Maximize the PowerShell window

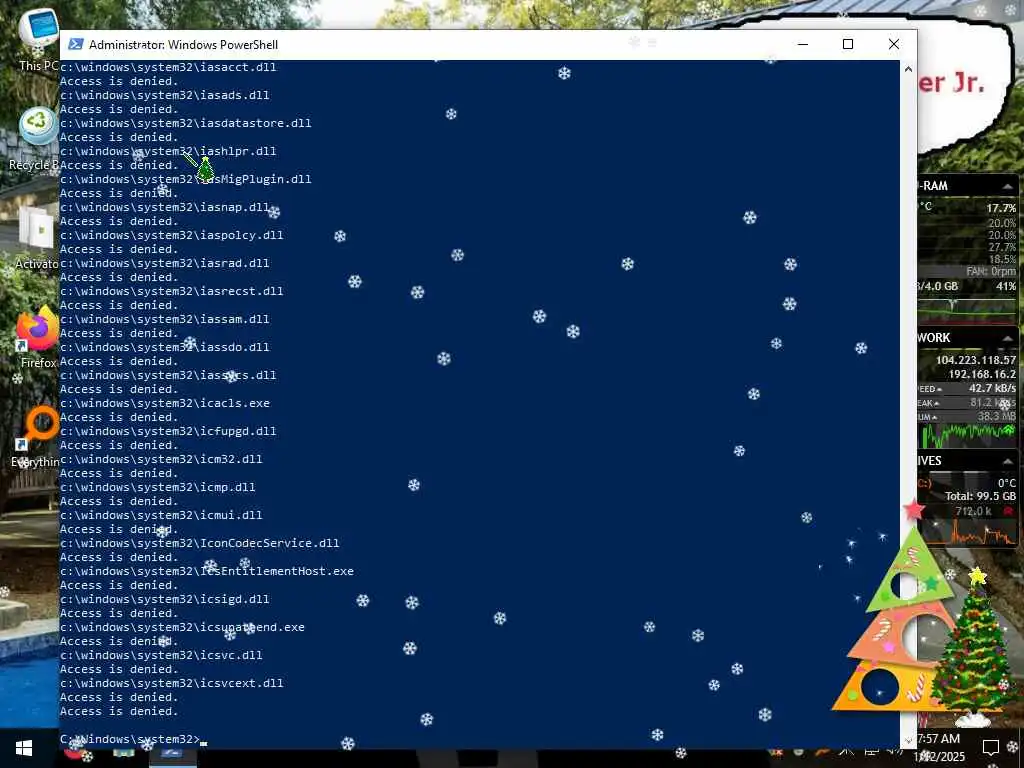848,44
